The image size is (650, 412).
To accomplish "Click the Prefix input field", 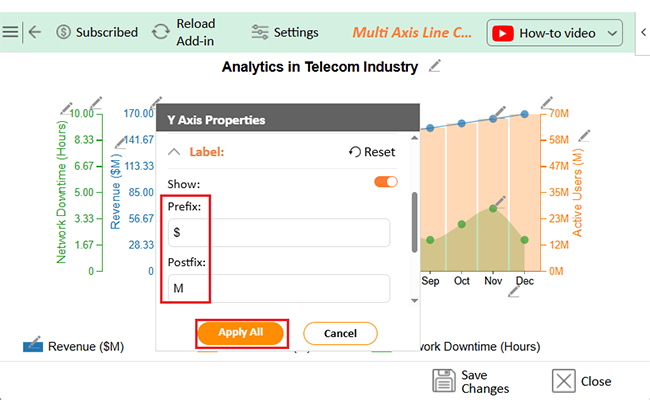I will 279,233.
